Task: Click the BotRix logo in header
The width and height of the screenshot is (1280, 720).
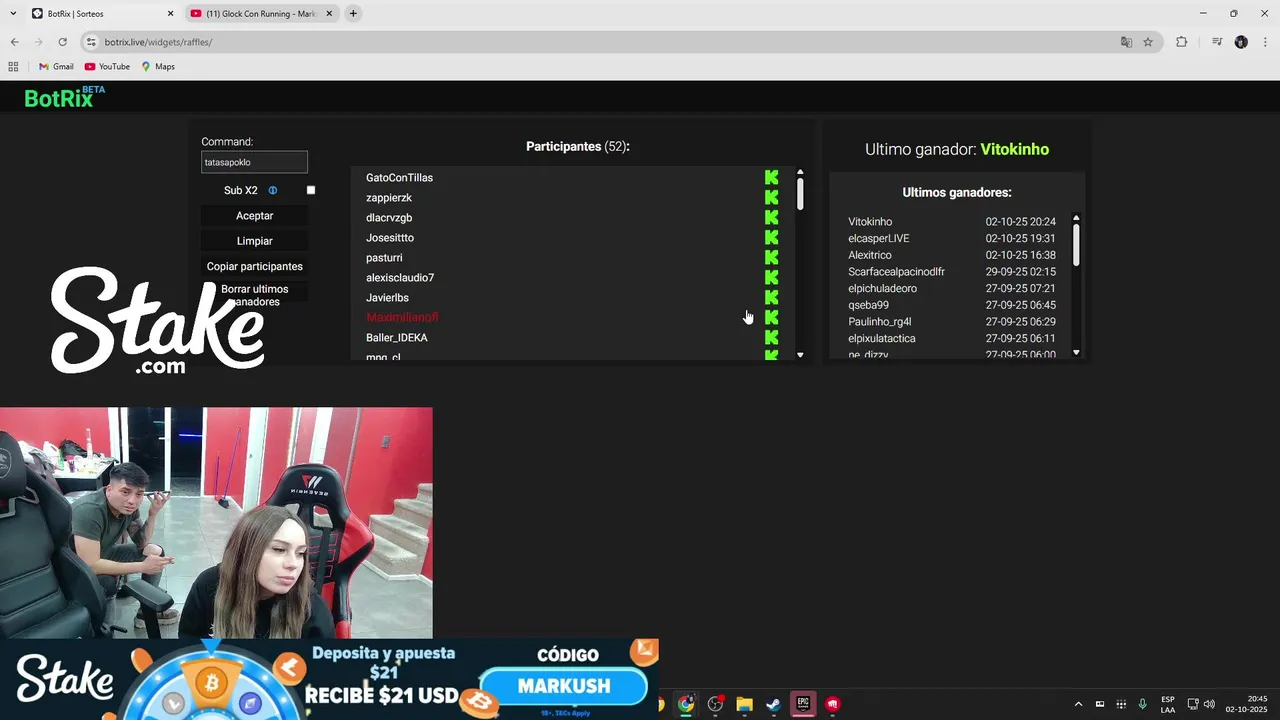Action: click(64, 97)
